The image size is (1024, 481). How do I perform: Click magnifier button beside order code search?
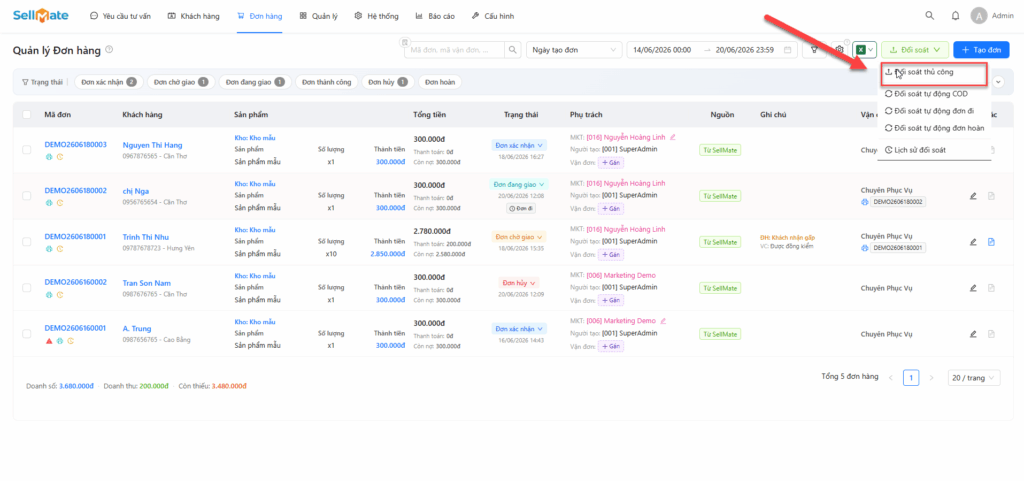click(513, 50)
